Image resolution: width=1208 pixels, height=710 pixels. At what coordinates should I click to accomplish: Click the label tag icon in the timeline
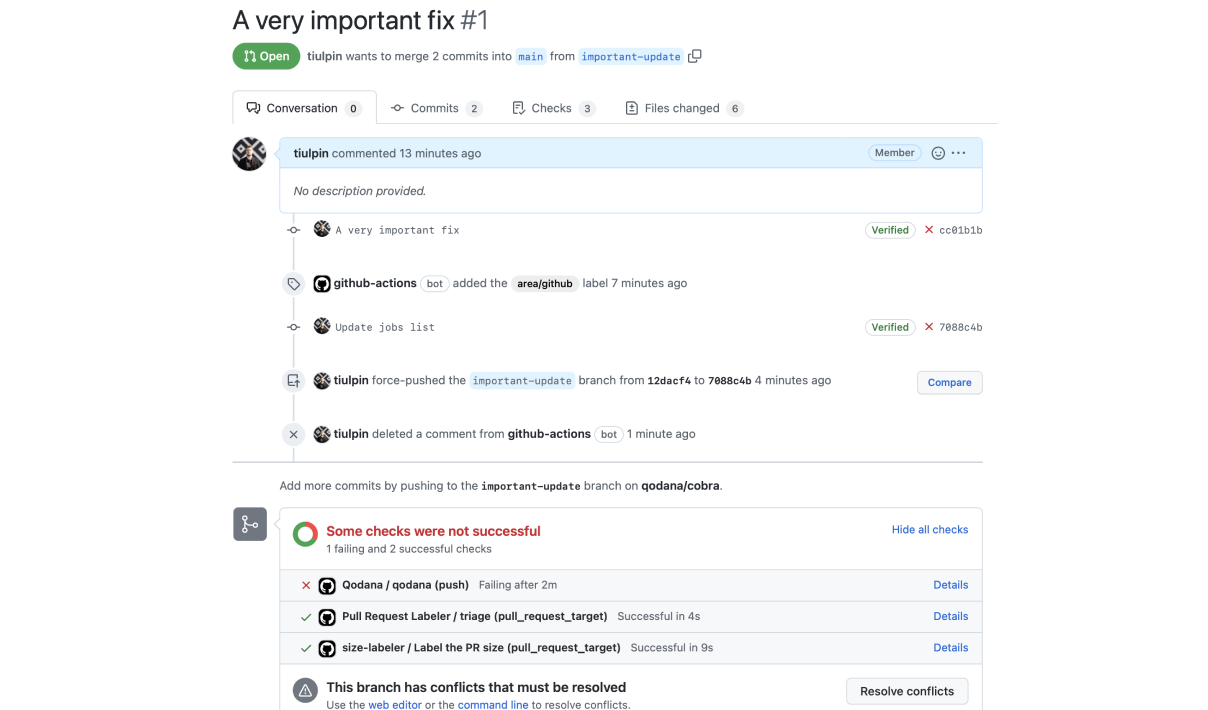click(x=293, y=283)
